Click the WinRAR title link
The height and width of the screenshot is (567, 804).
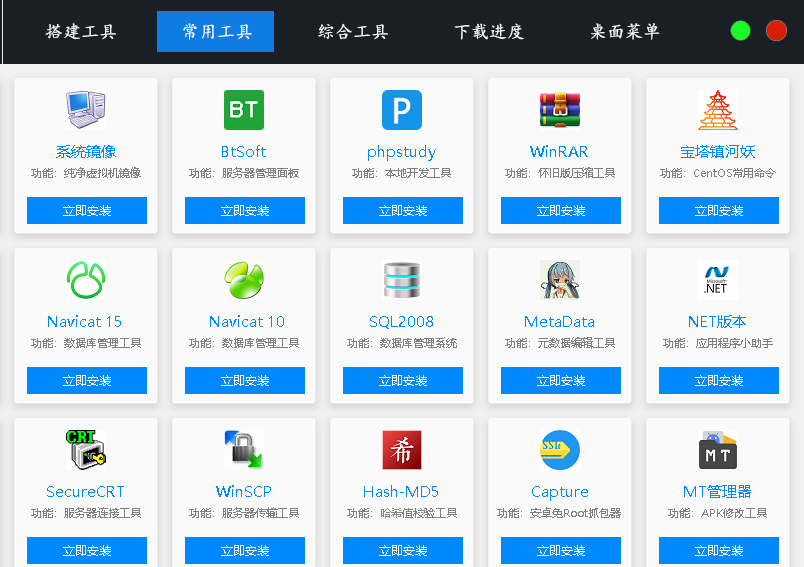[x=559, y=152]
